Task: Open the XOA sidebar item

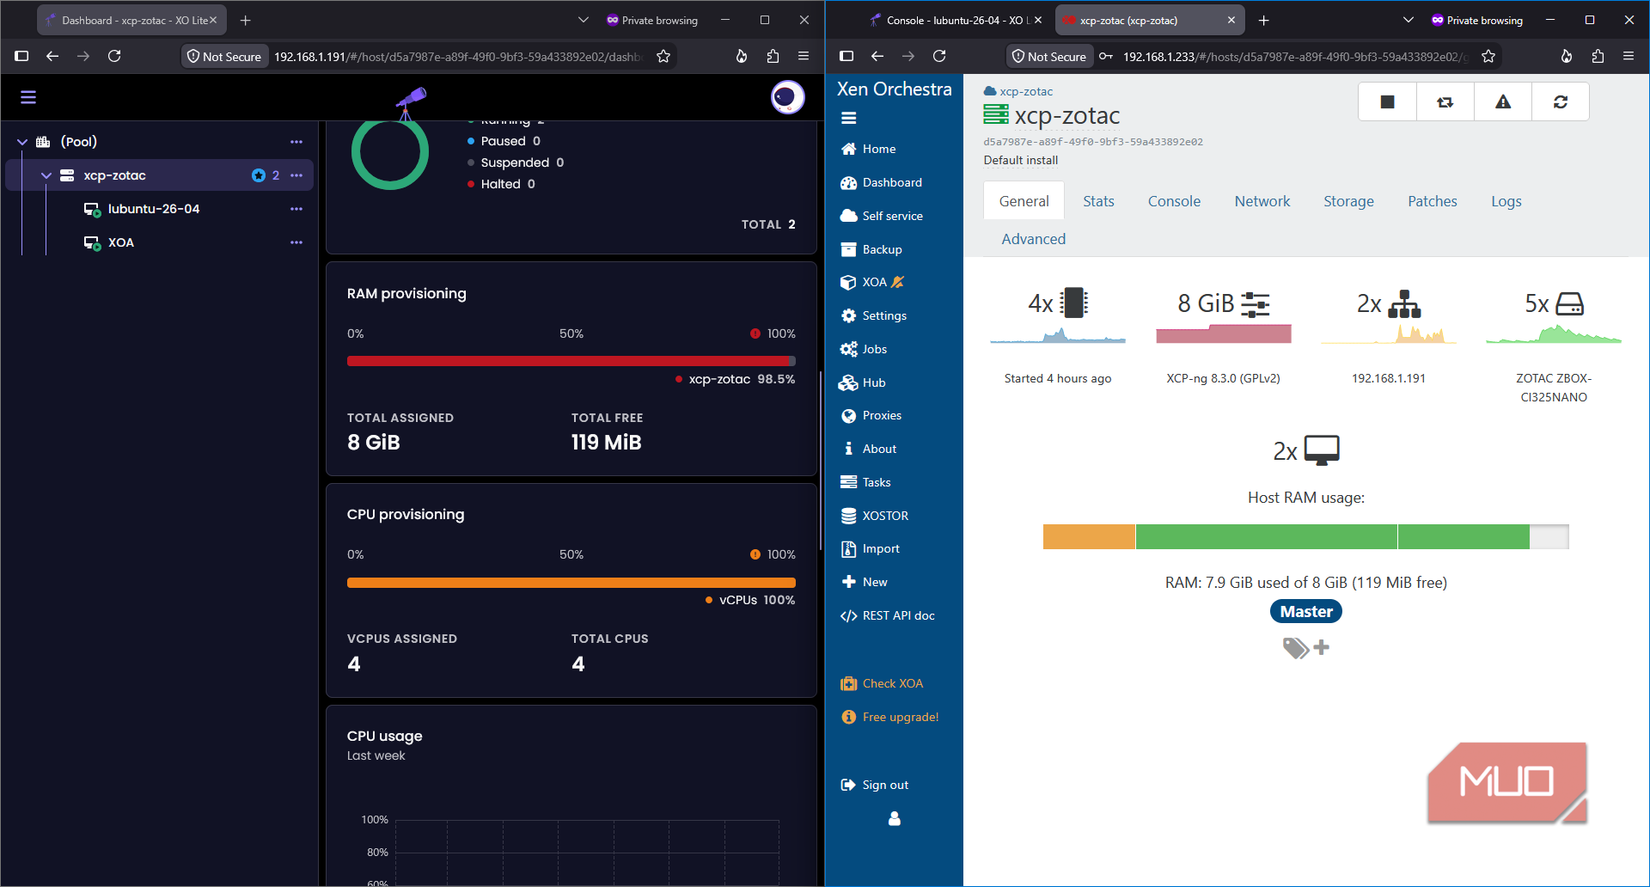Action: pyautogui.click(x=872, y=282)
